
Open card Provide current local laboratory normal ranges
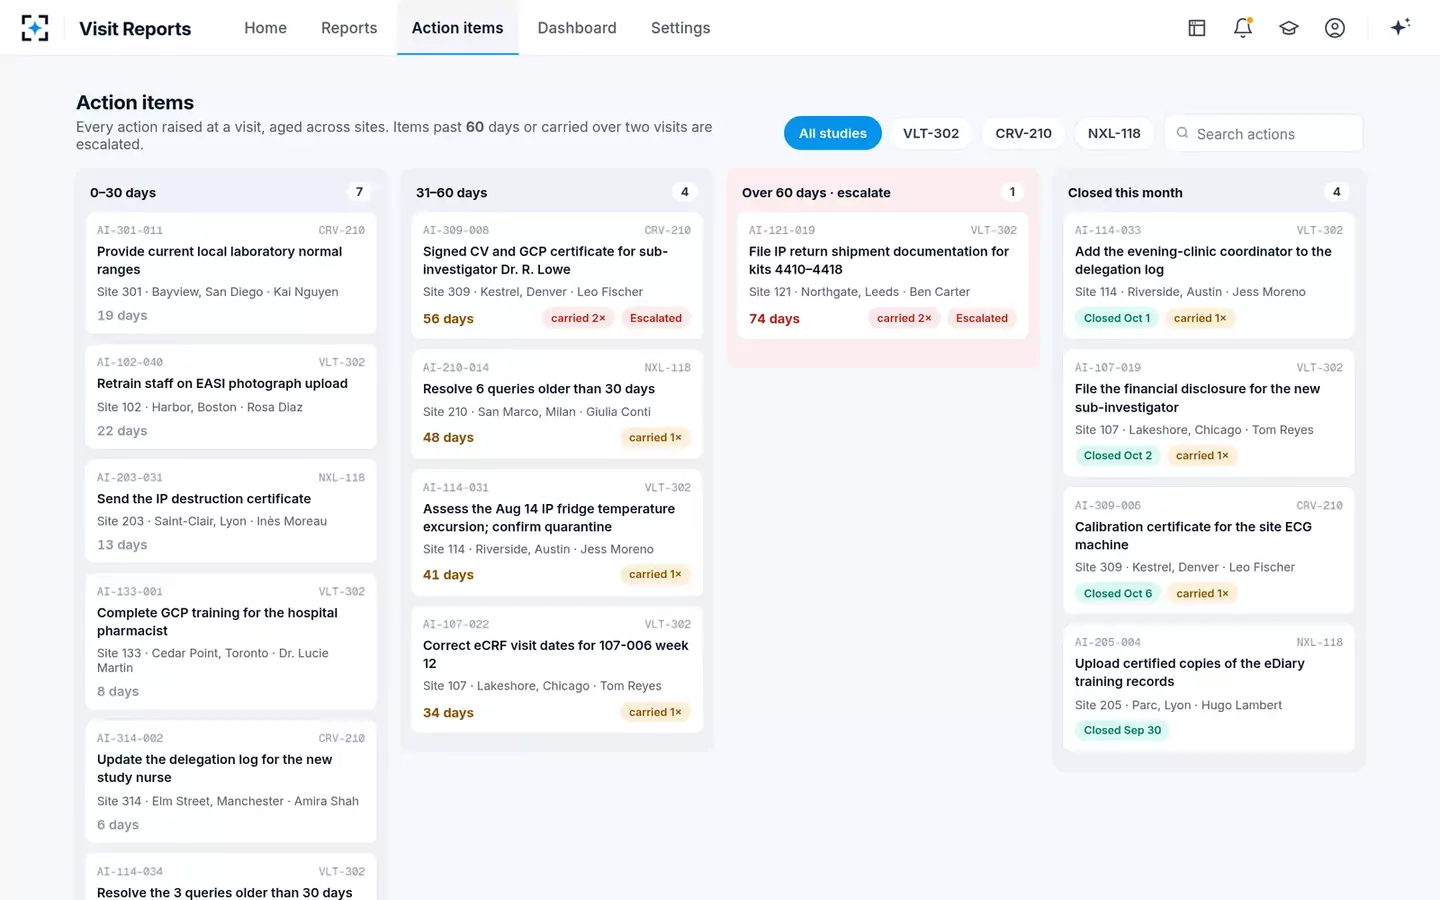(x=231, y=273)
